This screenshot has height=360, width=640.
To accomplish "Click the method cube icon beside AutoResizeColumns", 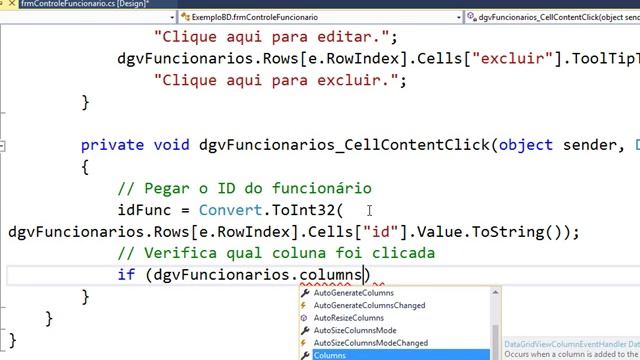I will coord(304,318).
